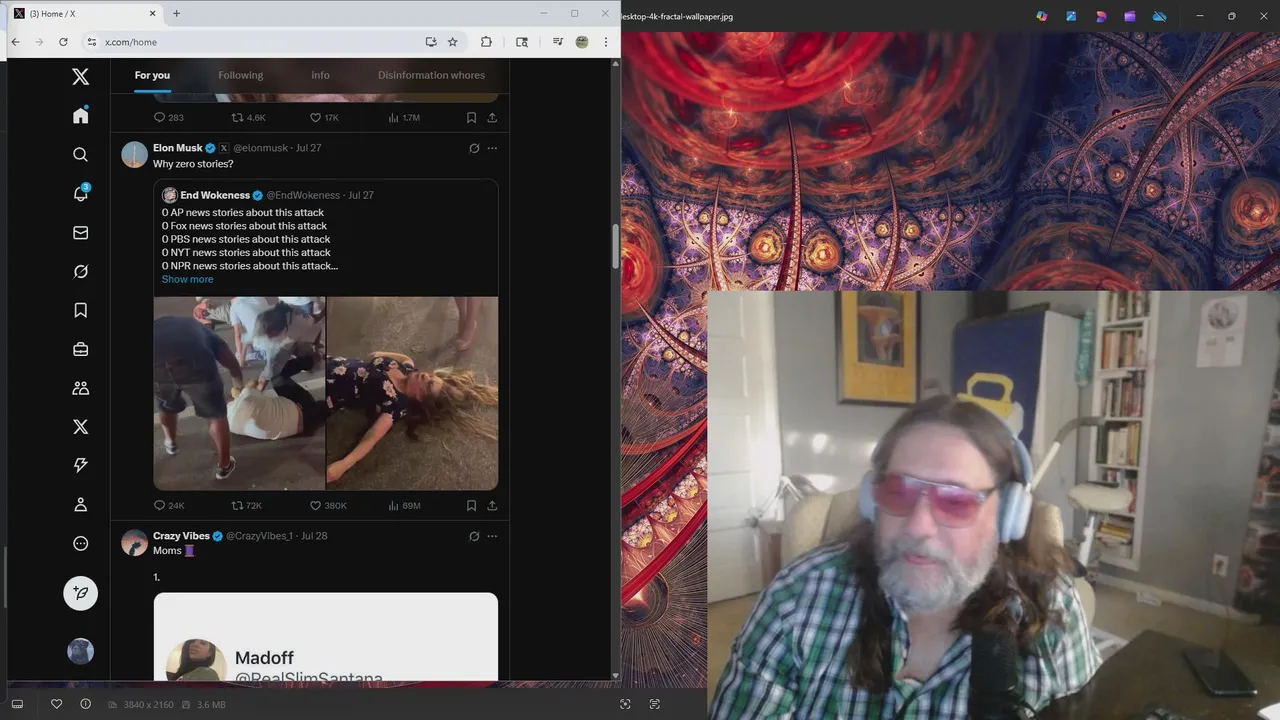Open Grok explain on Crazy Vibes post
This screenshot has height=720, width=1280.
coord(474,536)
